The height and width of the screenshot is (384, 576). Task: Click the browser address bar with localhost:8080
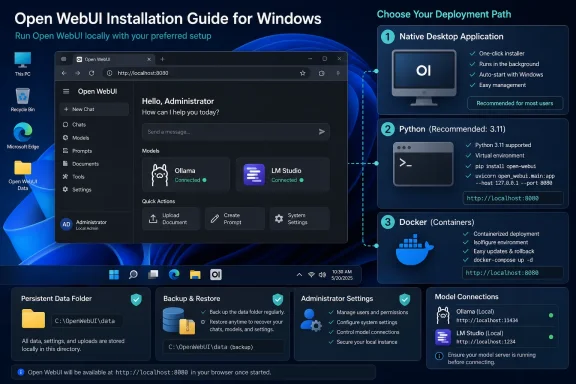(206, 73)
